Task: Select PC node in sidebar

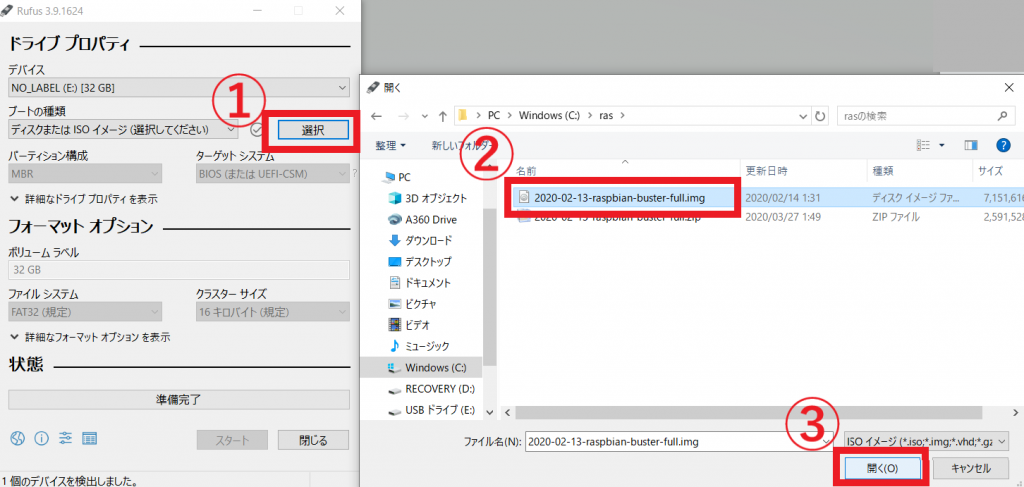Action: (398, 177)
